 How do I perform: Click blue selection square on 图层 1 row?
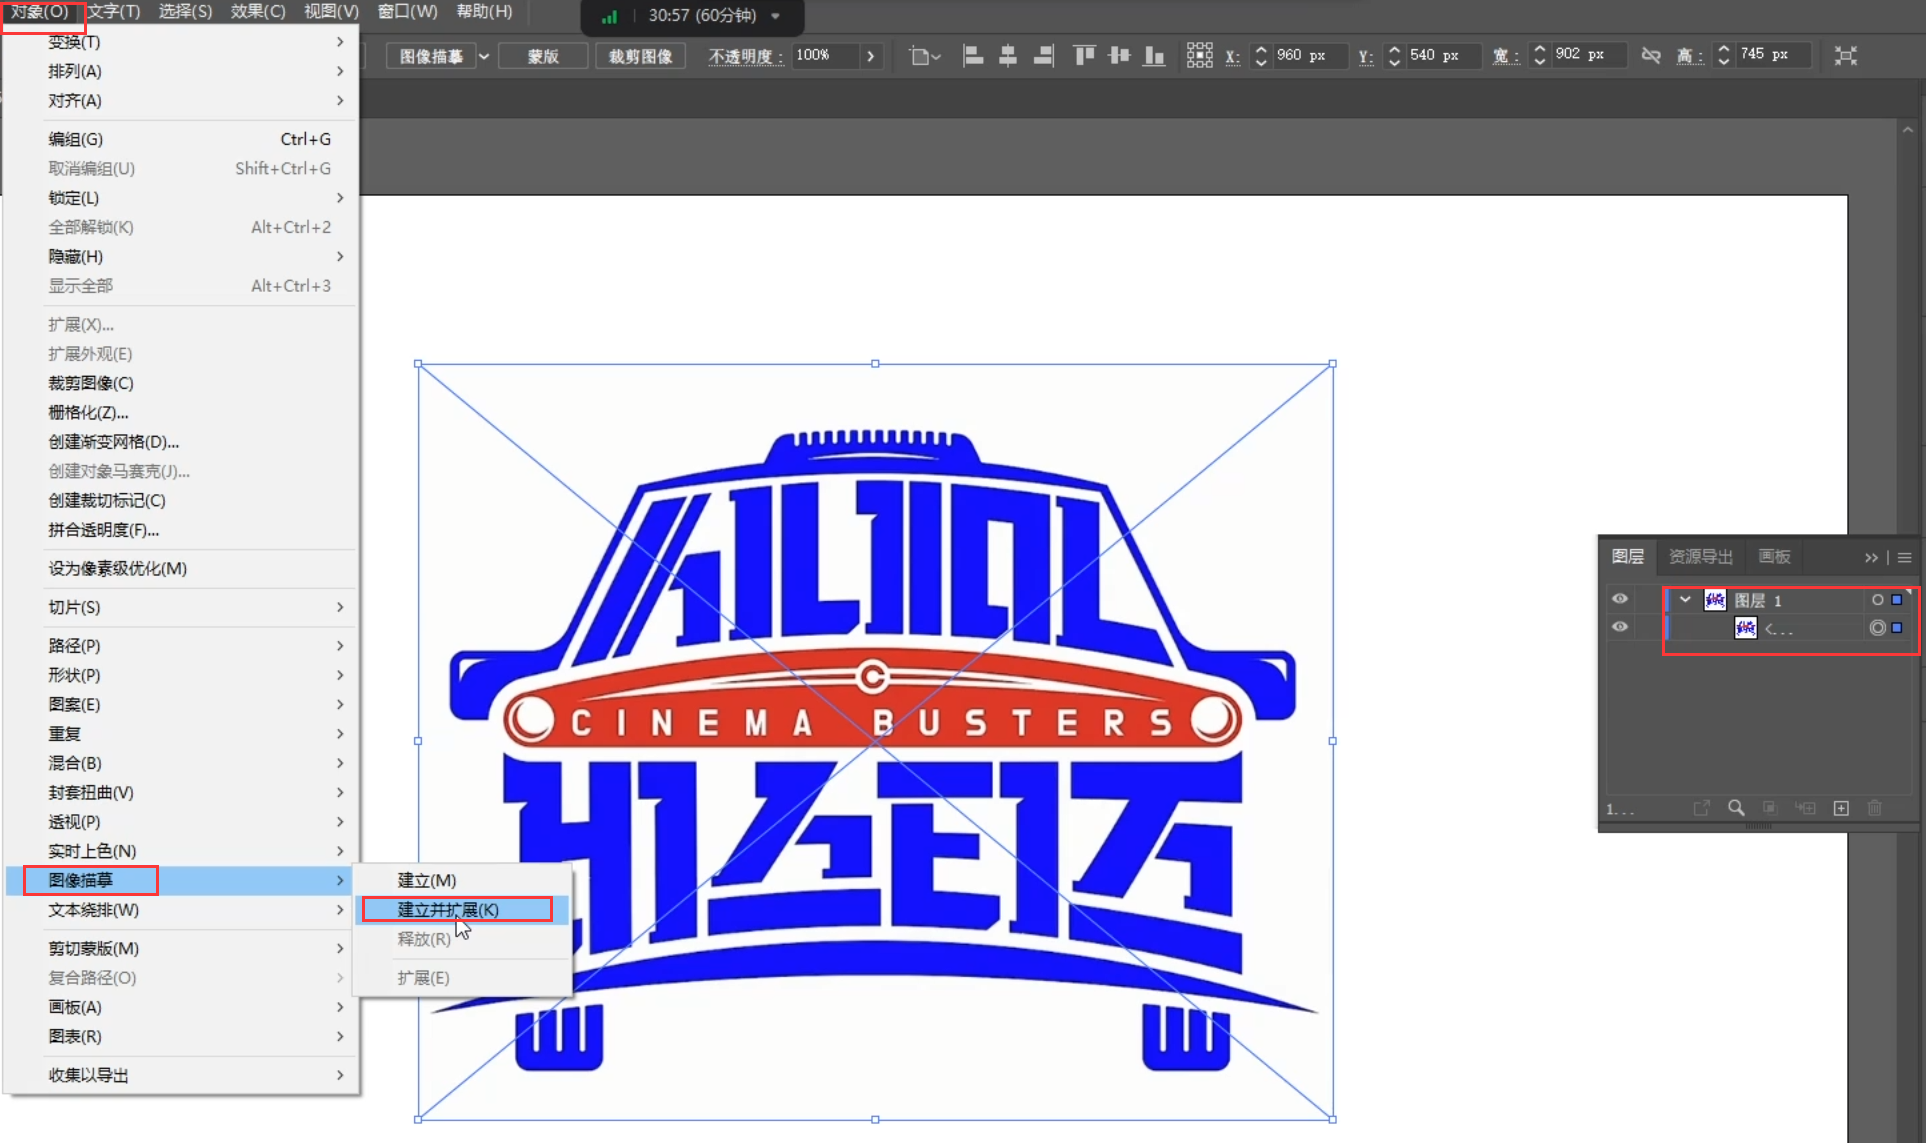(1897, 600)
